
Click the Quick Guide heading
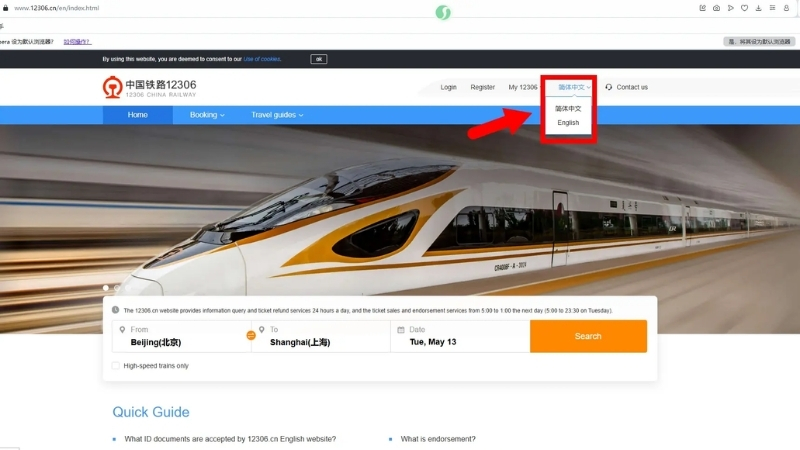[151, 412]
